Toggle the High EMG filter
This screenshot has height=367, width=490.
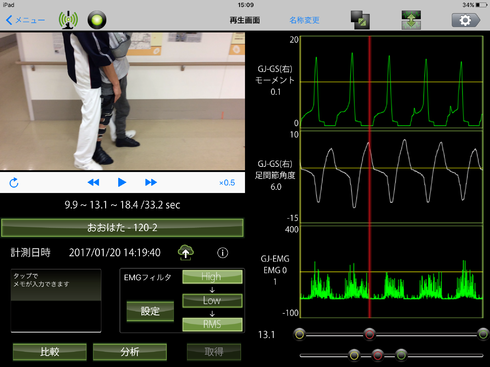pyautogui.click(x=212, y=277)
